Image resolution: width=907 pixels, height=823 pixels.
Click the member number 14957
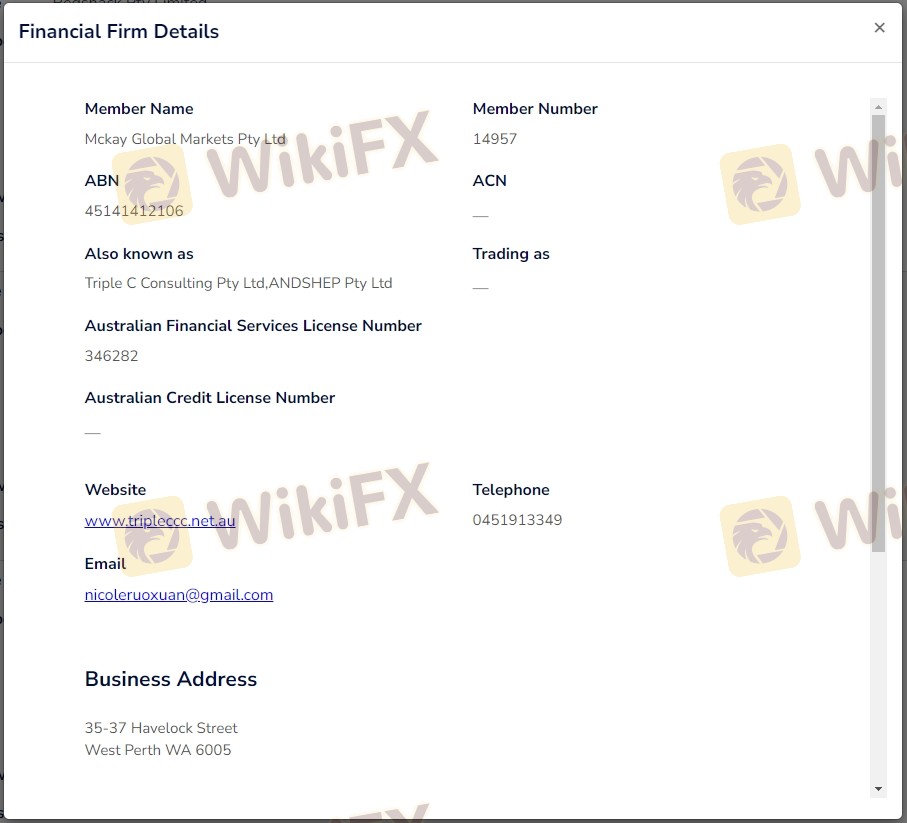pos(495,139)
